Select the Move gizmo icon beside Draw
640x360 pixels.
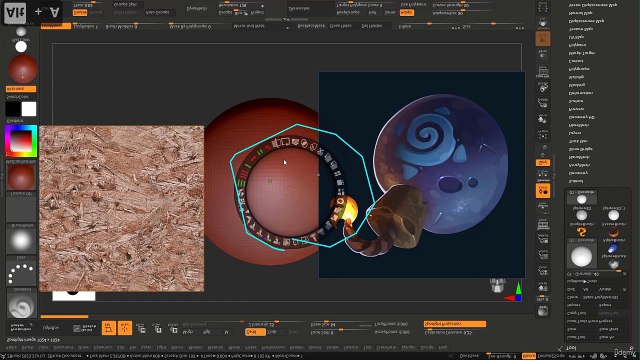tap(141, 328)
